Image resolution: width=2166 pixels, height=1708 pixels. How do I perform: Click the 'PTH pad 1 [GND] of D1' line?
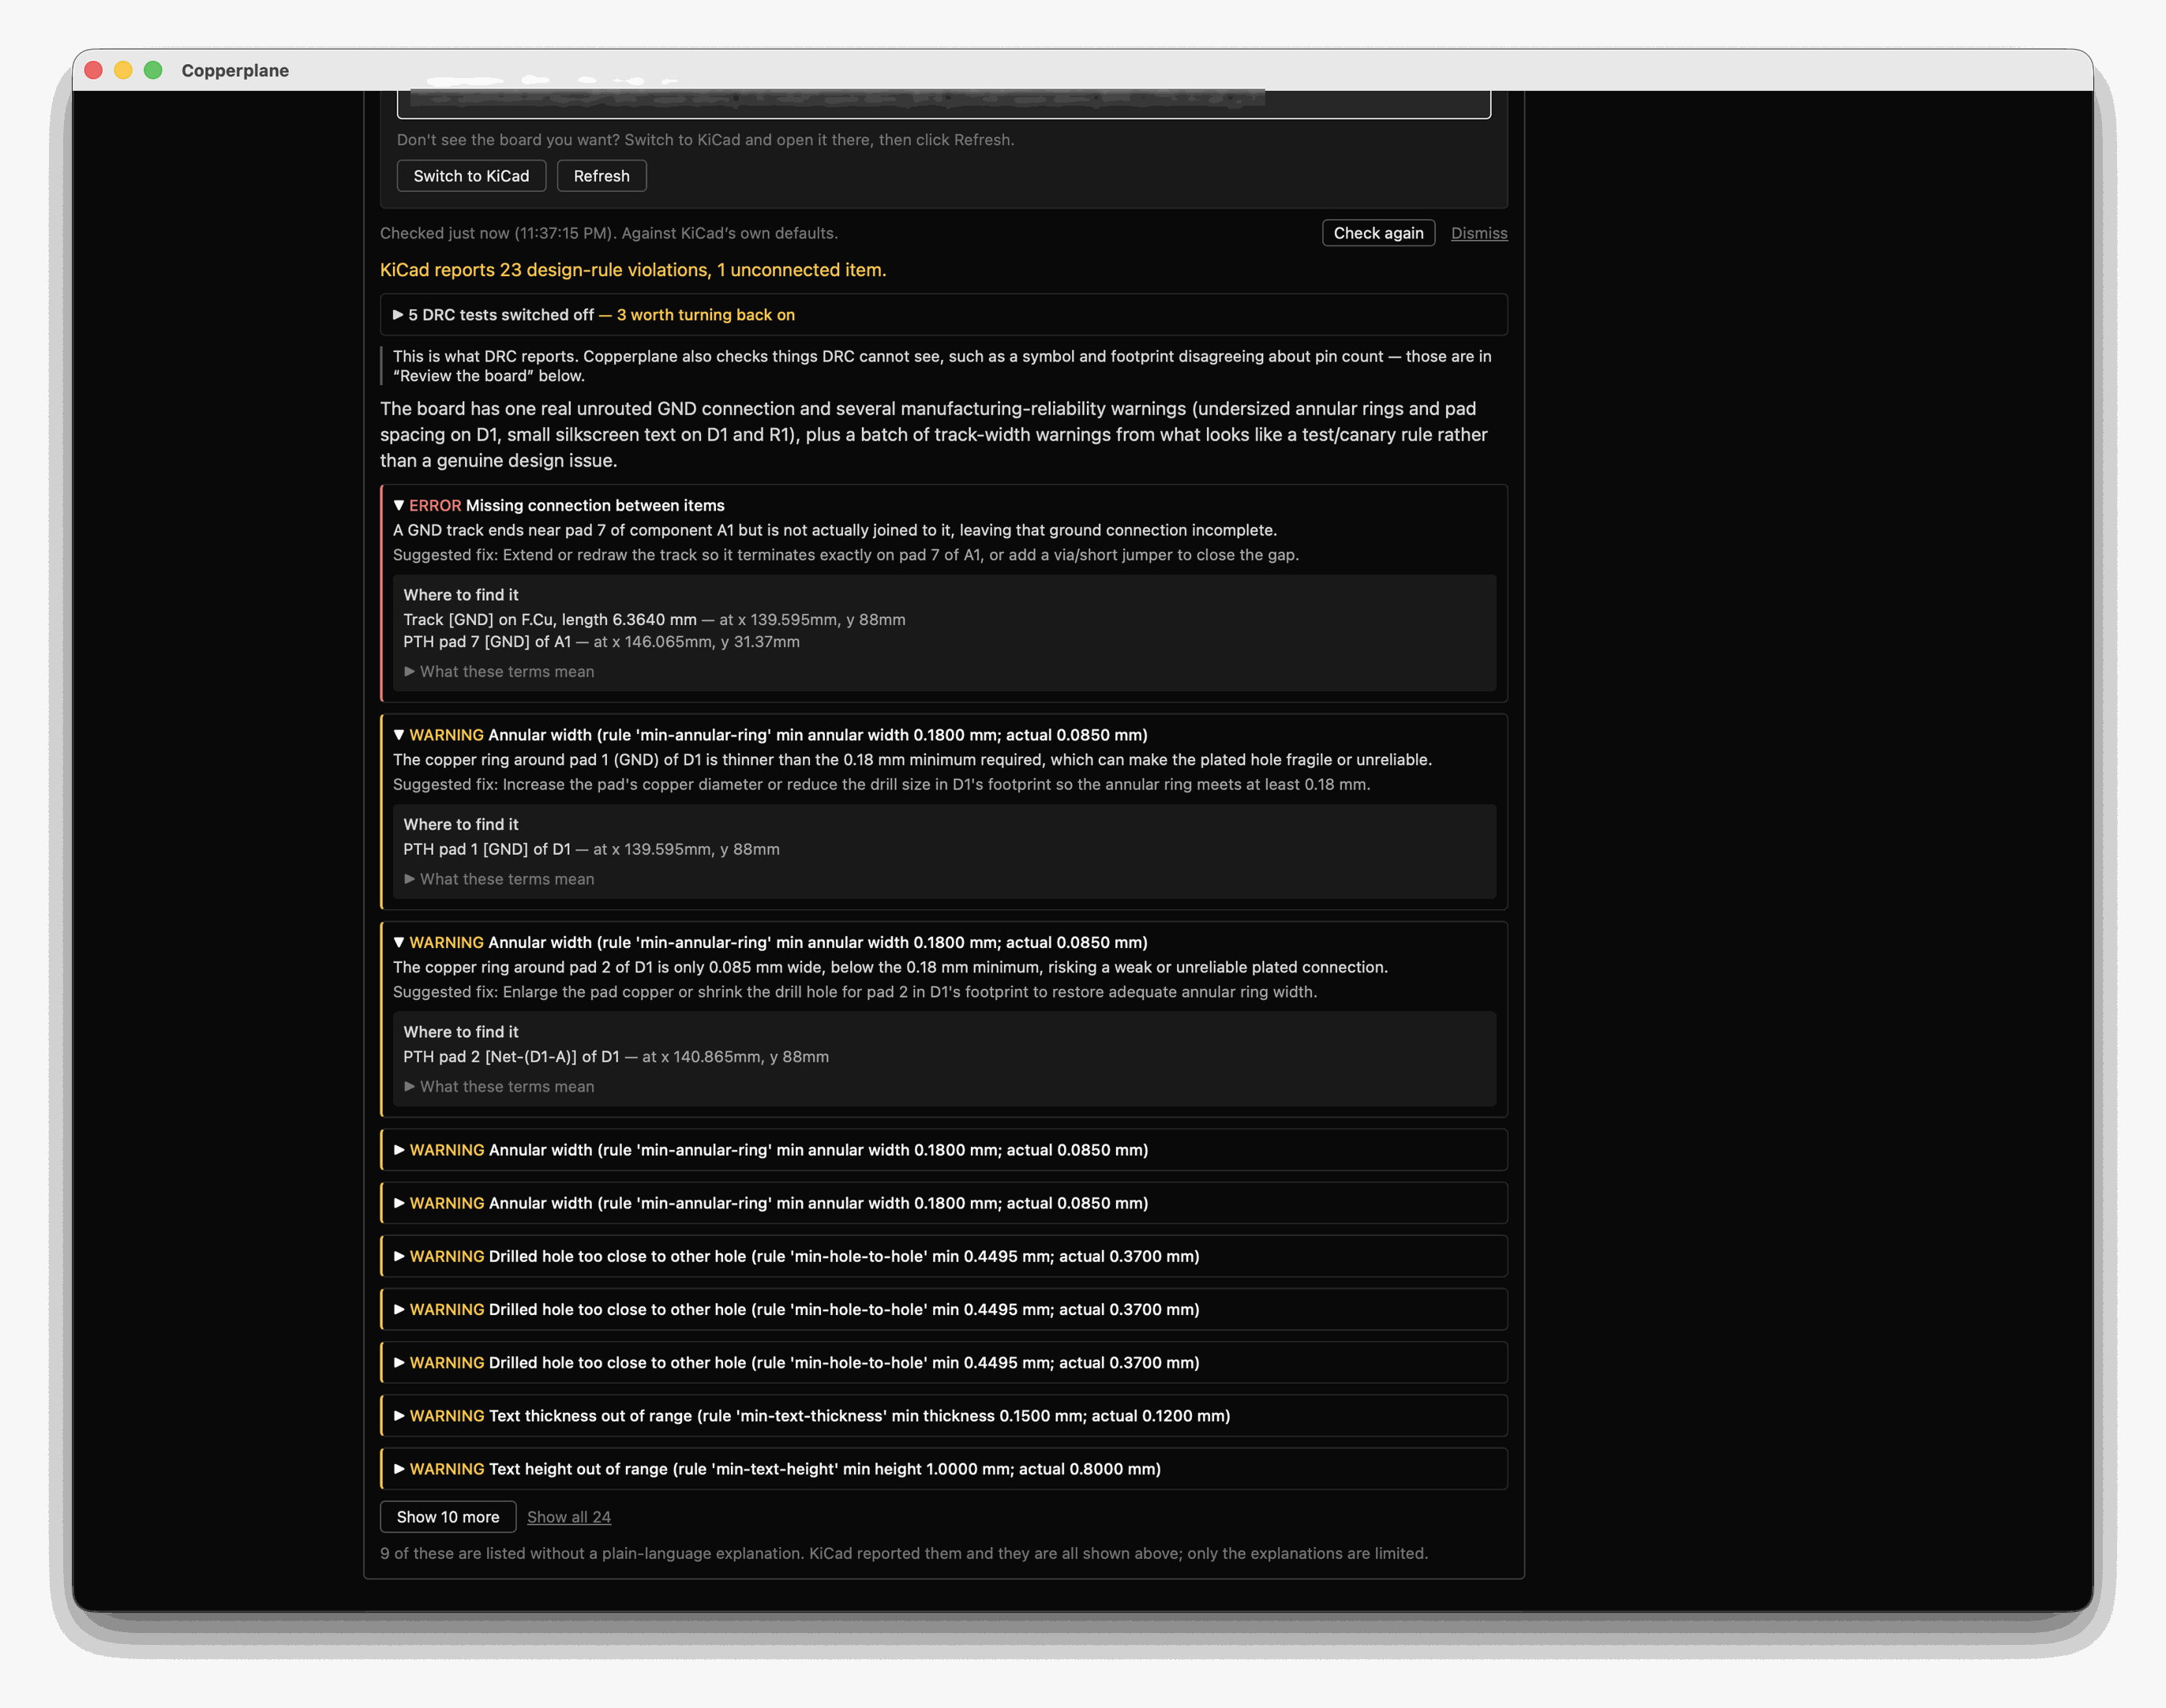click(x=591, y=849)
